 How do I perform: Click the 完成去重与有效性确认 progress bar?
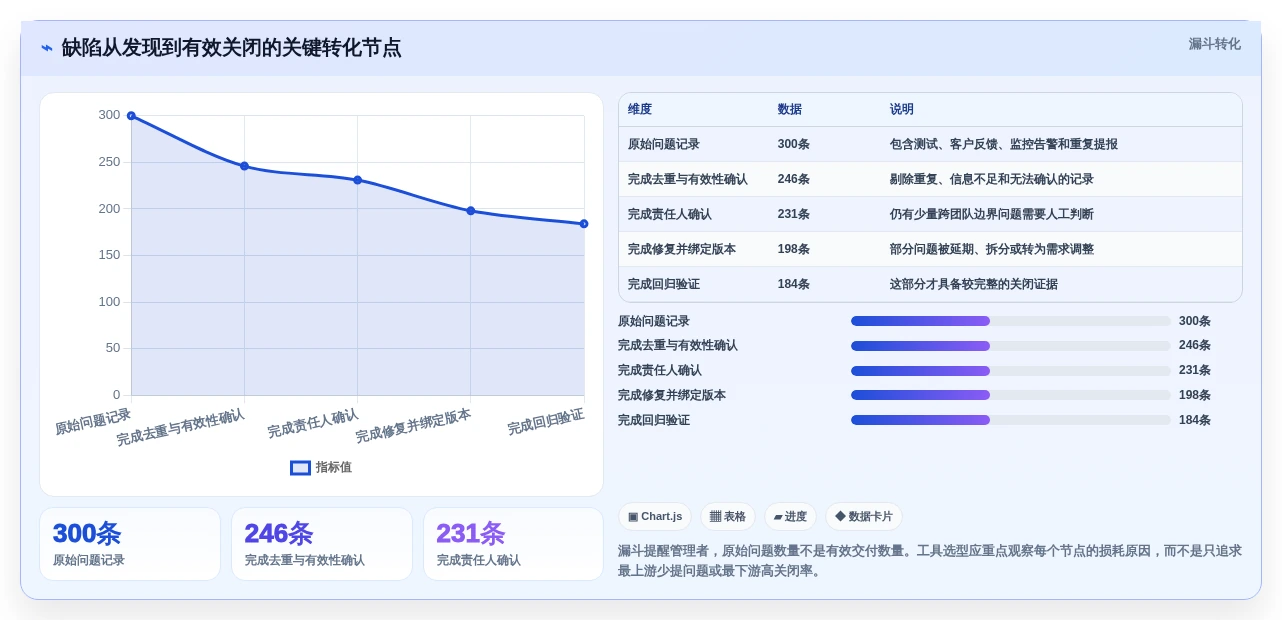[x=1010, y=346]
